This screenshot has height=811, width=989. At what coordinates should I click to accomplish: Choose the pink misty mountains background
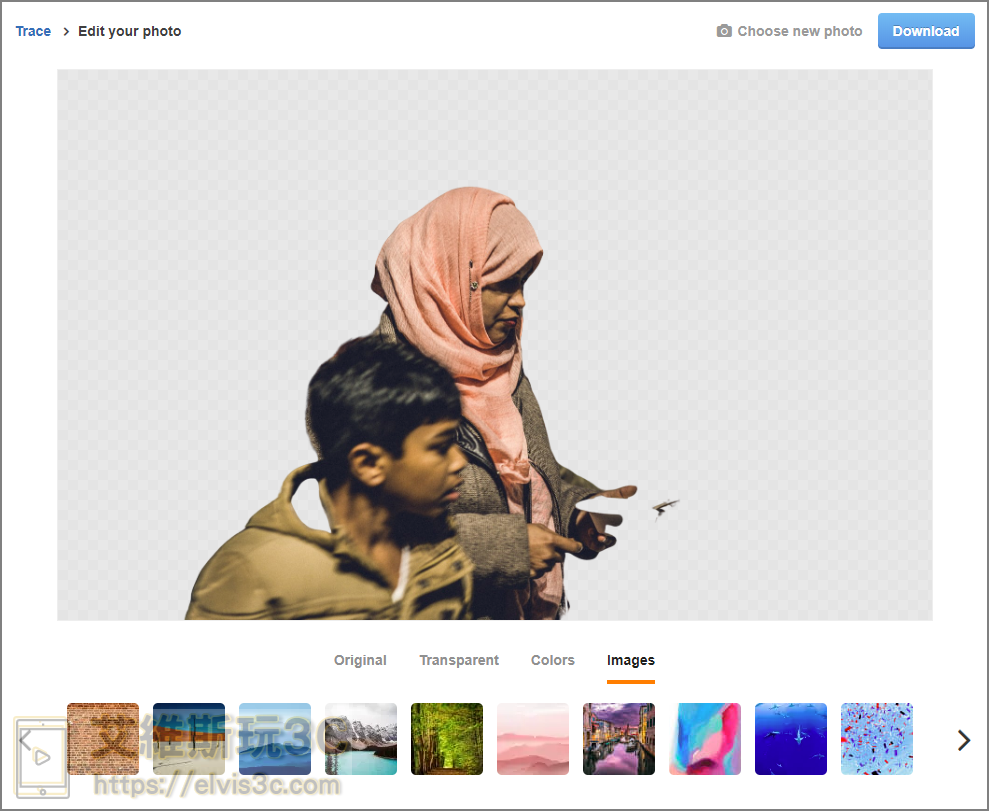[x=533, y=739]
